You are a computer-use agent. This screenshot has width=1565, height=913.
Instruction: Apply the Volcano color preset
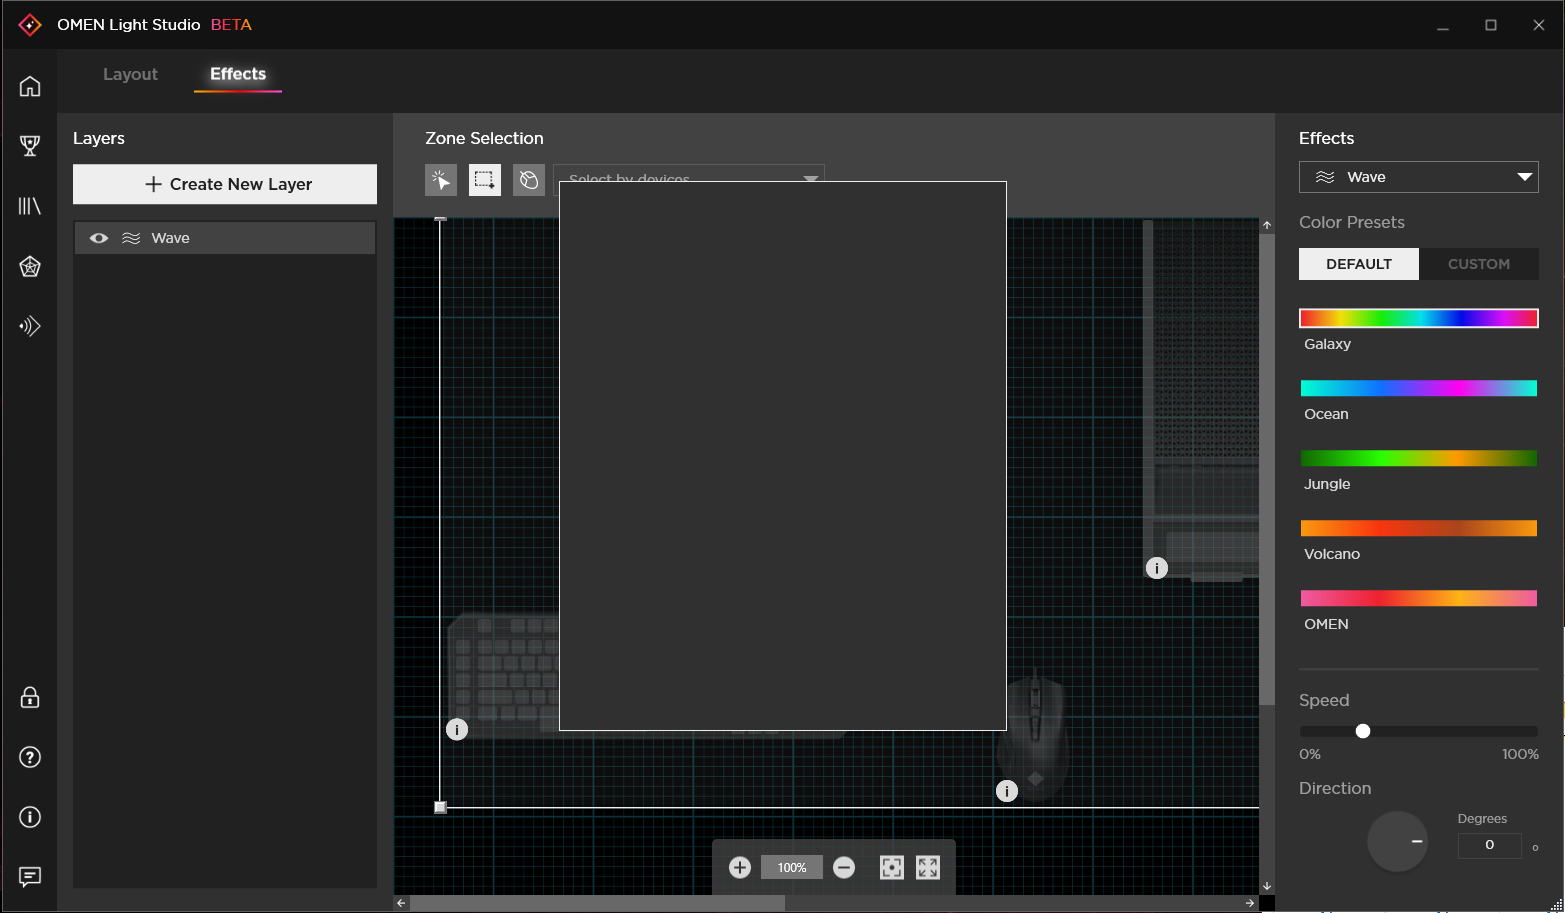pos(1418,528)
